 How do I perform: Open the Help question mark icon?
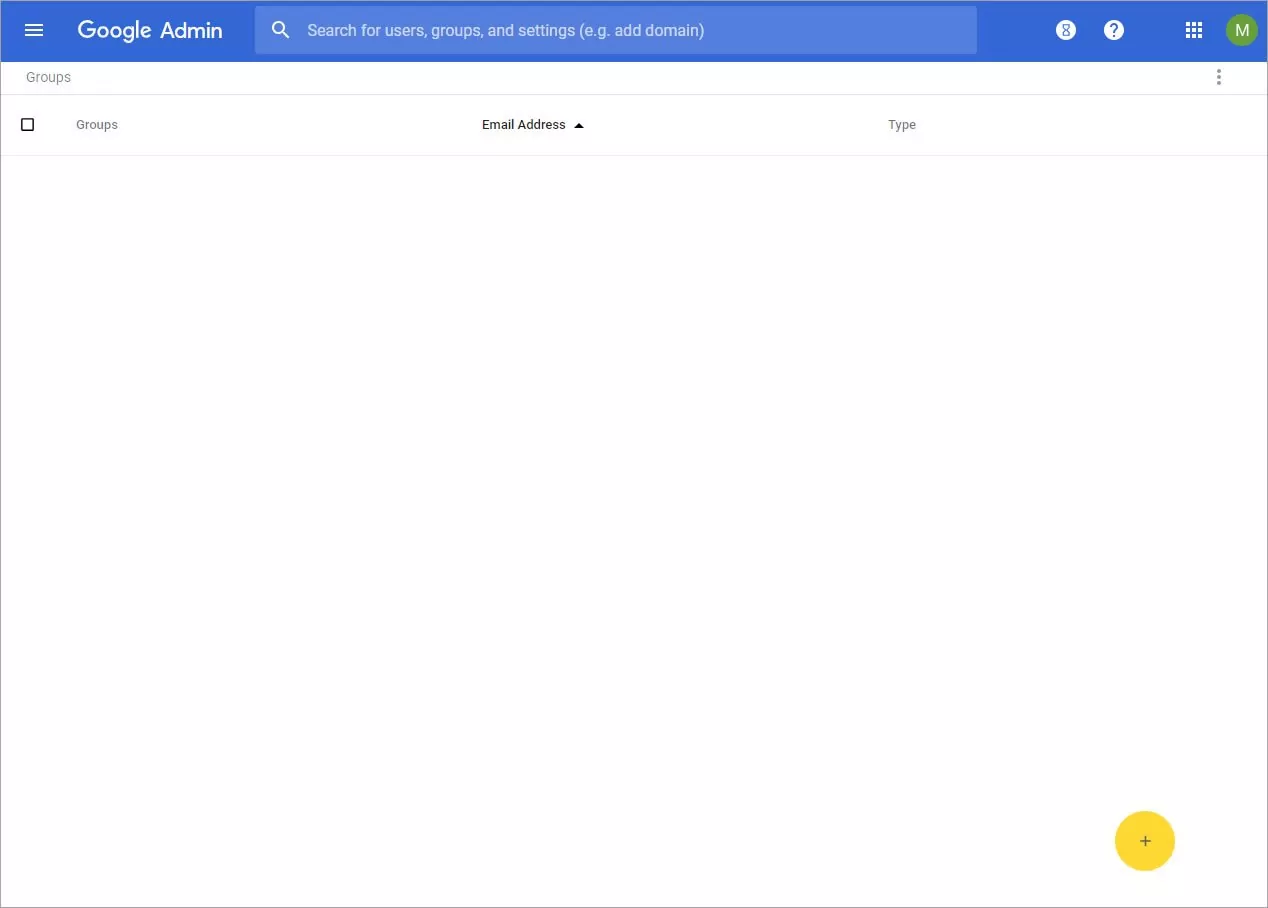(1114, 30)
